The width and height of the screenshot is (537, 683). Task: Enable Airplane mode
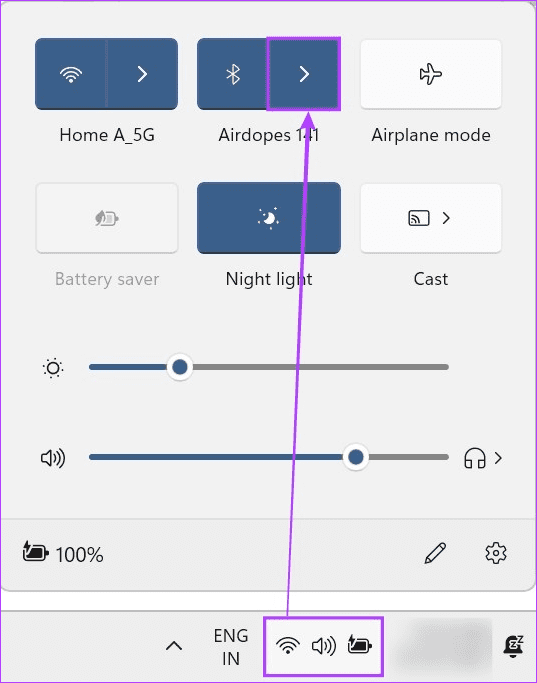pos(431,74)
